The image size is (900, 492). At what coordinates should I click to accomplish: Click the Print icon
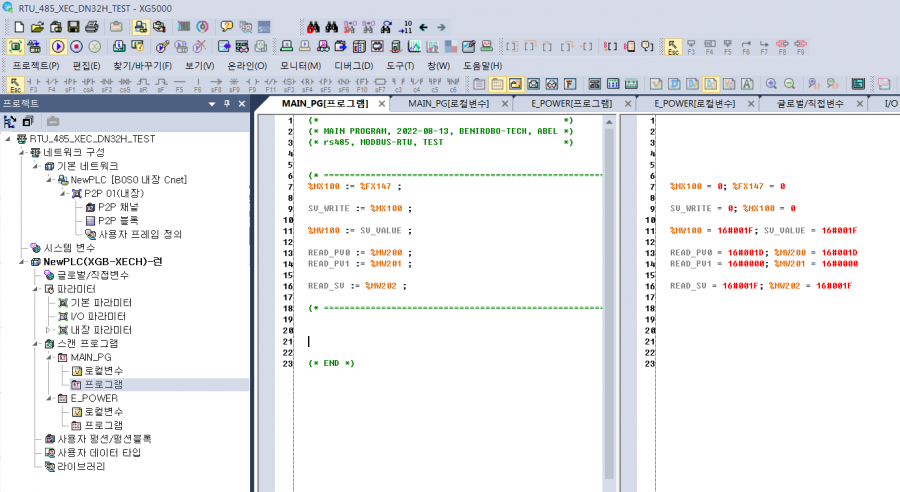pyautogui.click(x=91, y=26)
